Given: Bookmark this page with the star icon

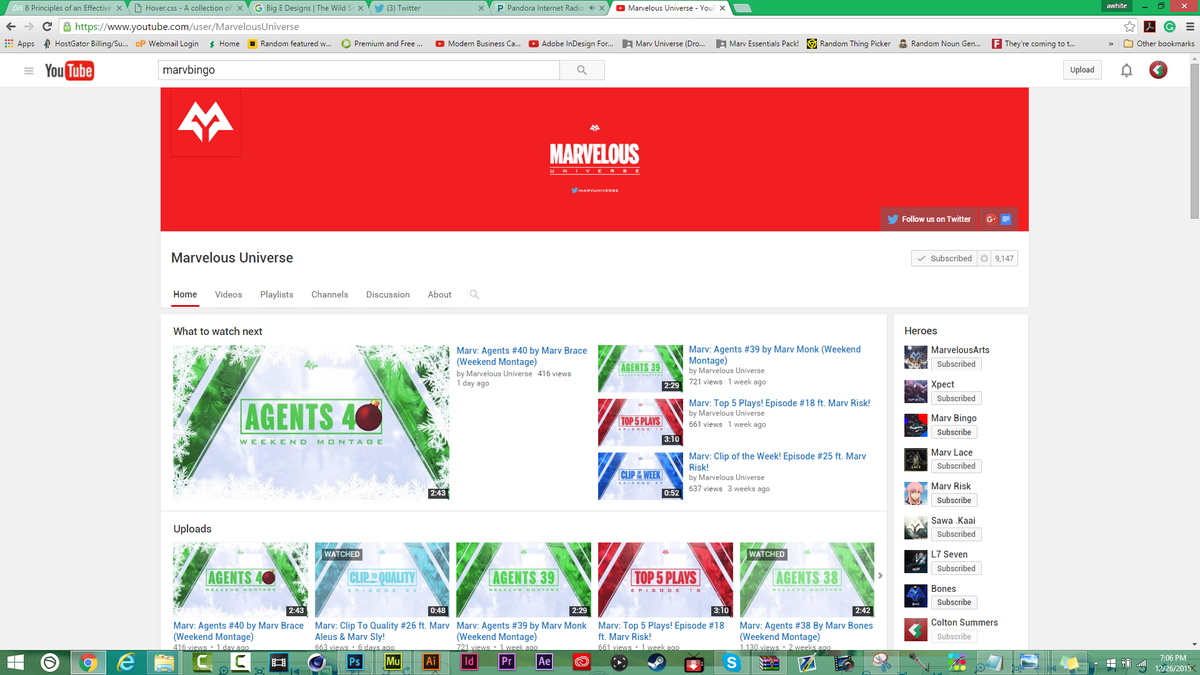Looking at the screenshot, I should (1130, 27).
